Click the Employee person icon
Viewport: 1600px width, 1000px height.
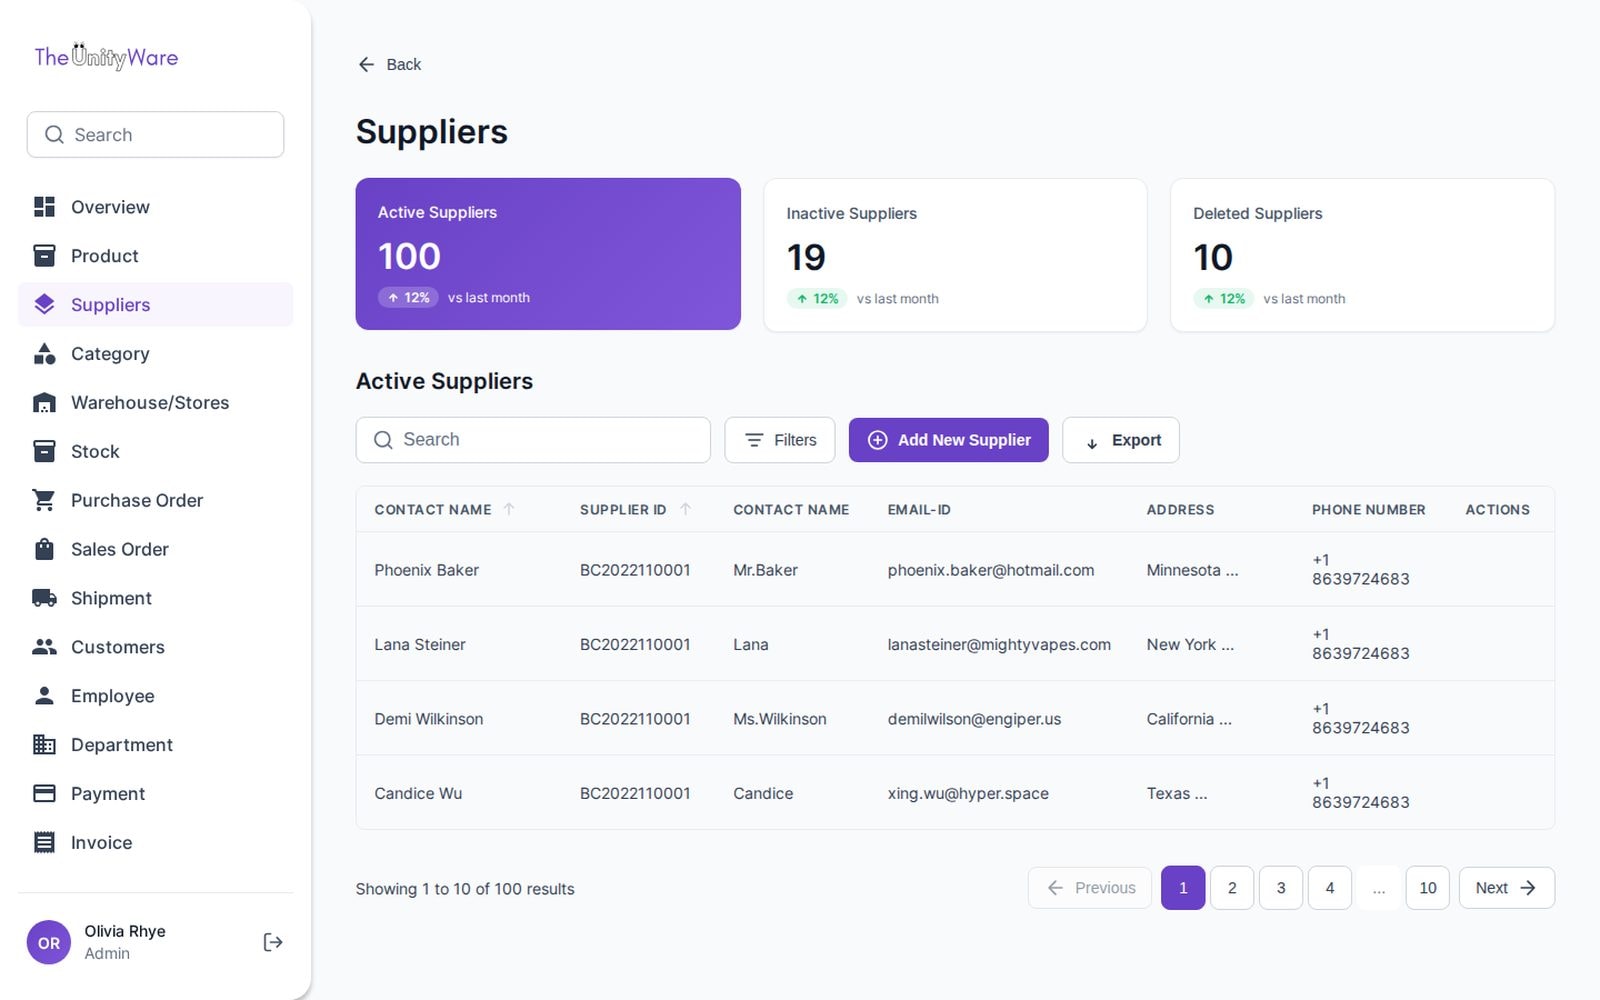44,696
